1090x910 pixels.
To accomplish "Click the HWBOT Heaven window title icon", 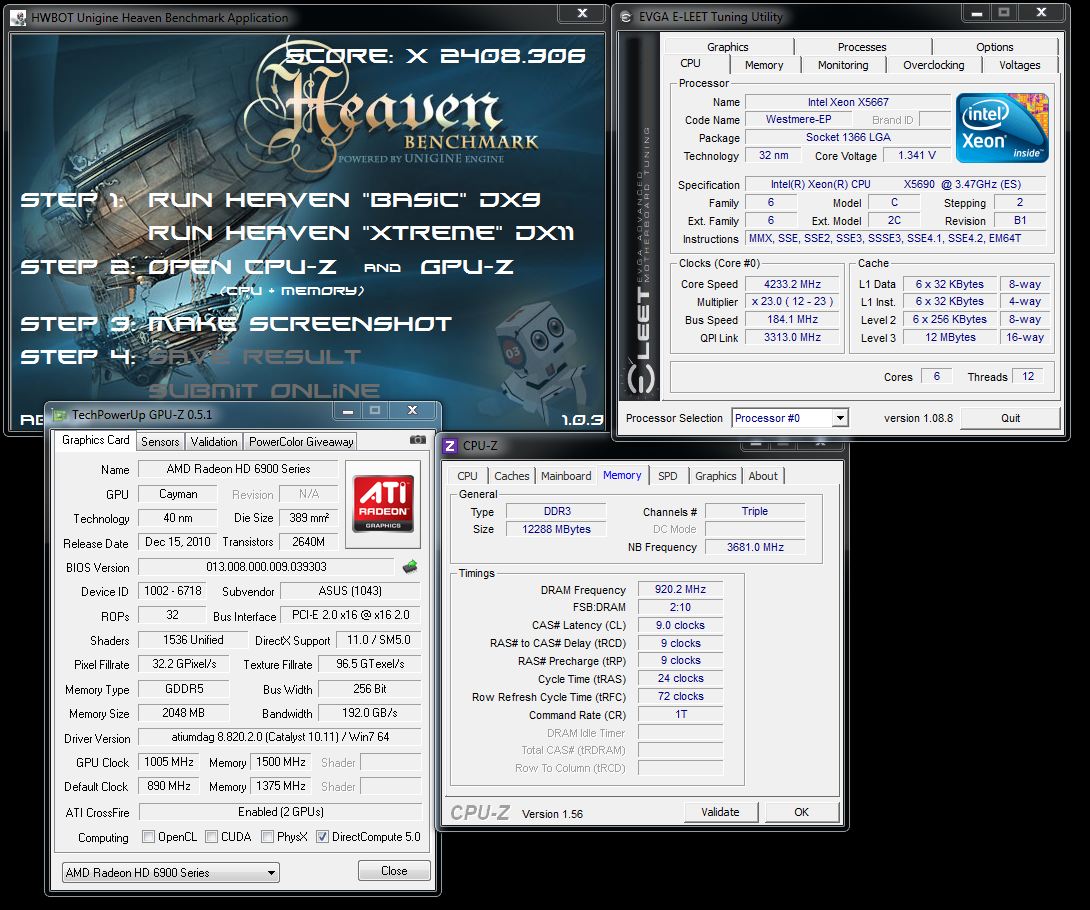I will (19, 17).
